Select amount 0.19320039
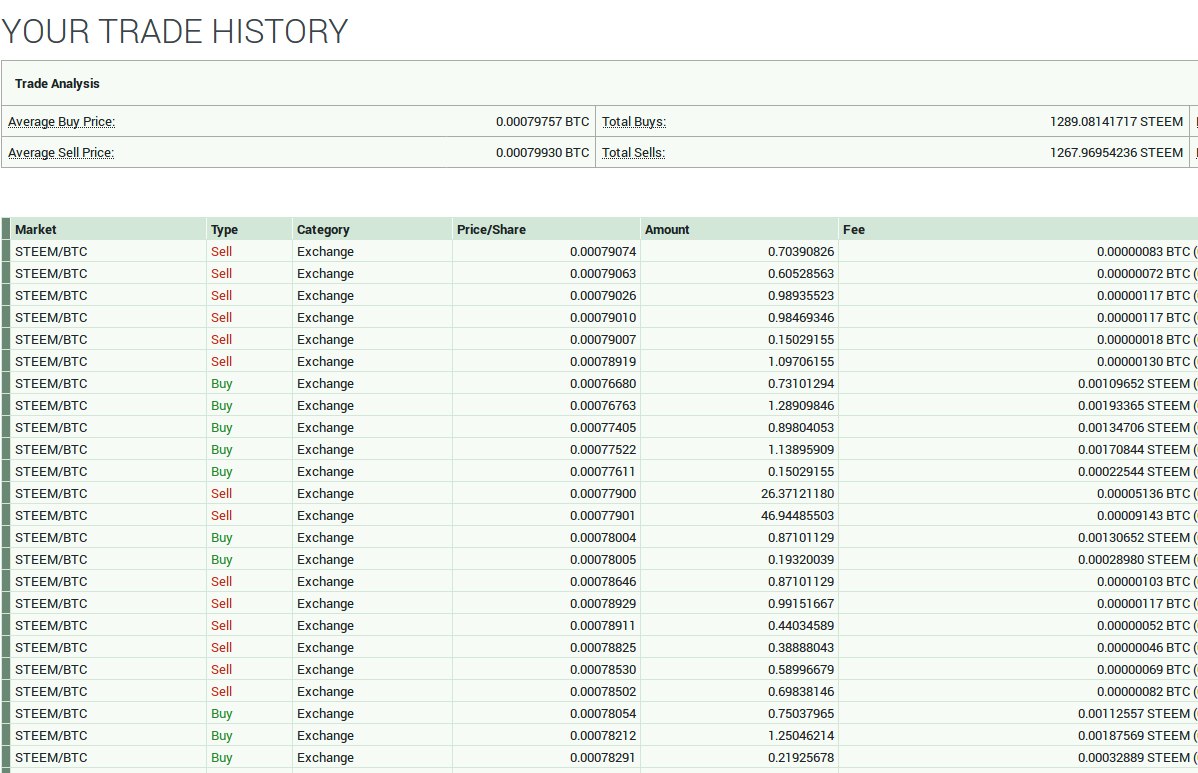Image resolution: width=1198 pixels, height=773 pixels. [x=801, y=560]
